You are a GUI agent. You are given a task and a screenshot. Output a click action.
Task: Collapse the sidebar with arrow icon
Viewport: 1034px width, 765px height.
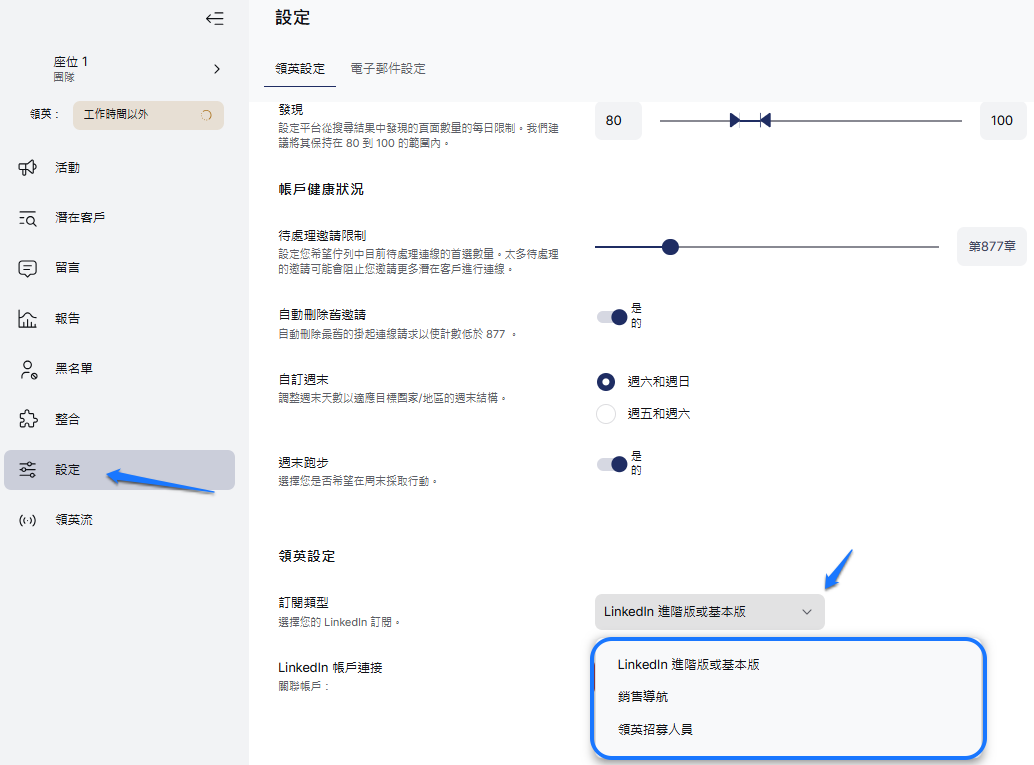click(214, 18)
